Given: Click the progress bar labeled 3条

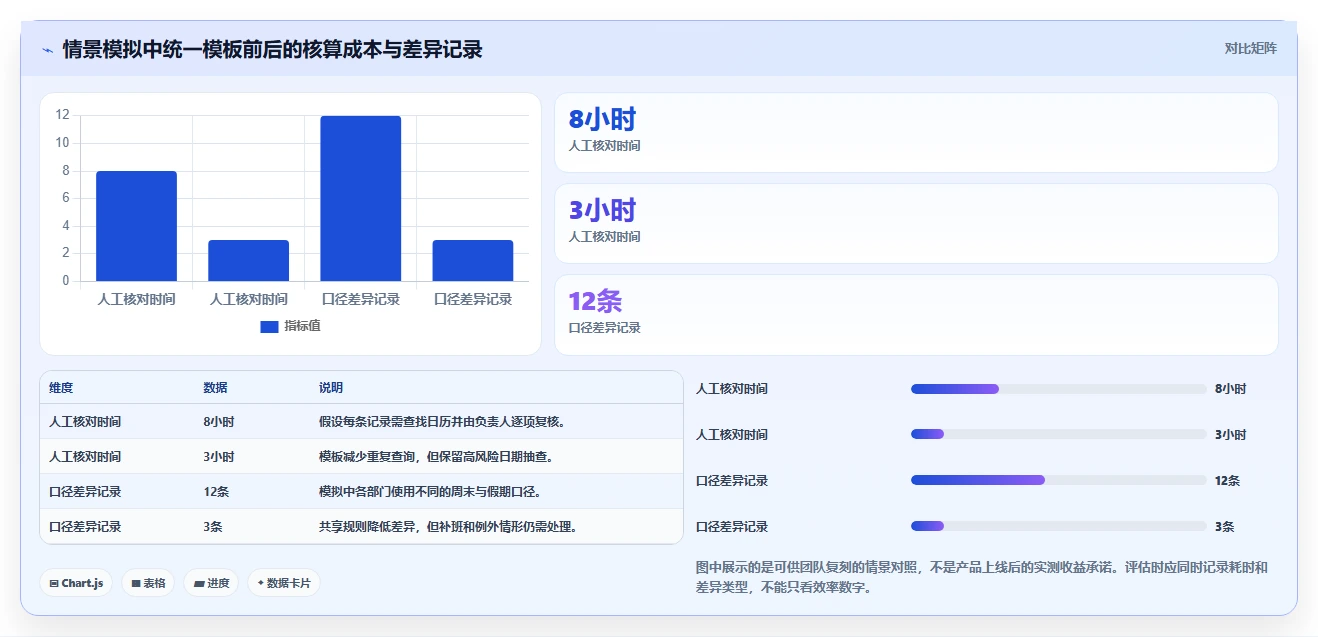Looking at the screenshot, I should [x=1058, y=527].
